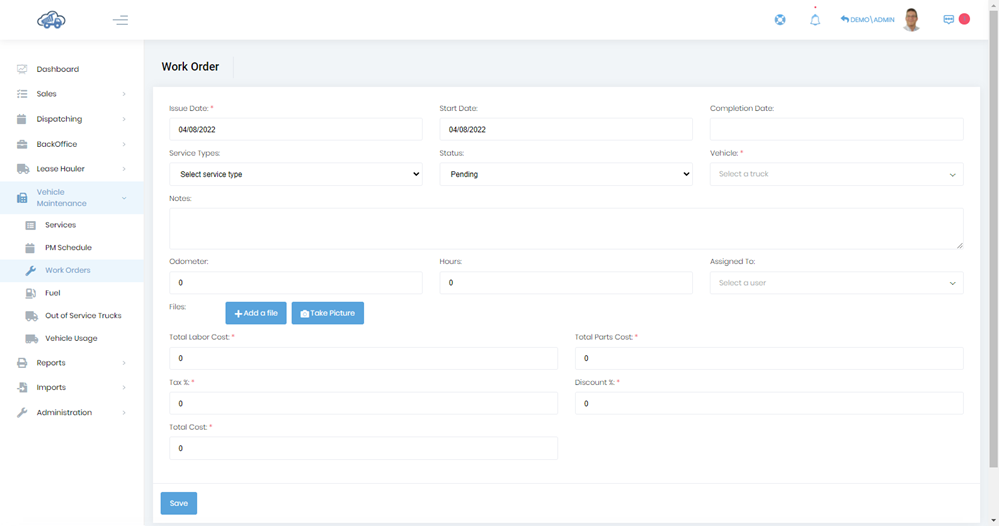Click the Take Picture button

(x=327, y=313)
